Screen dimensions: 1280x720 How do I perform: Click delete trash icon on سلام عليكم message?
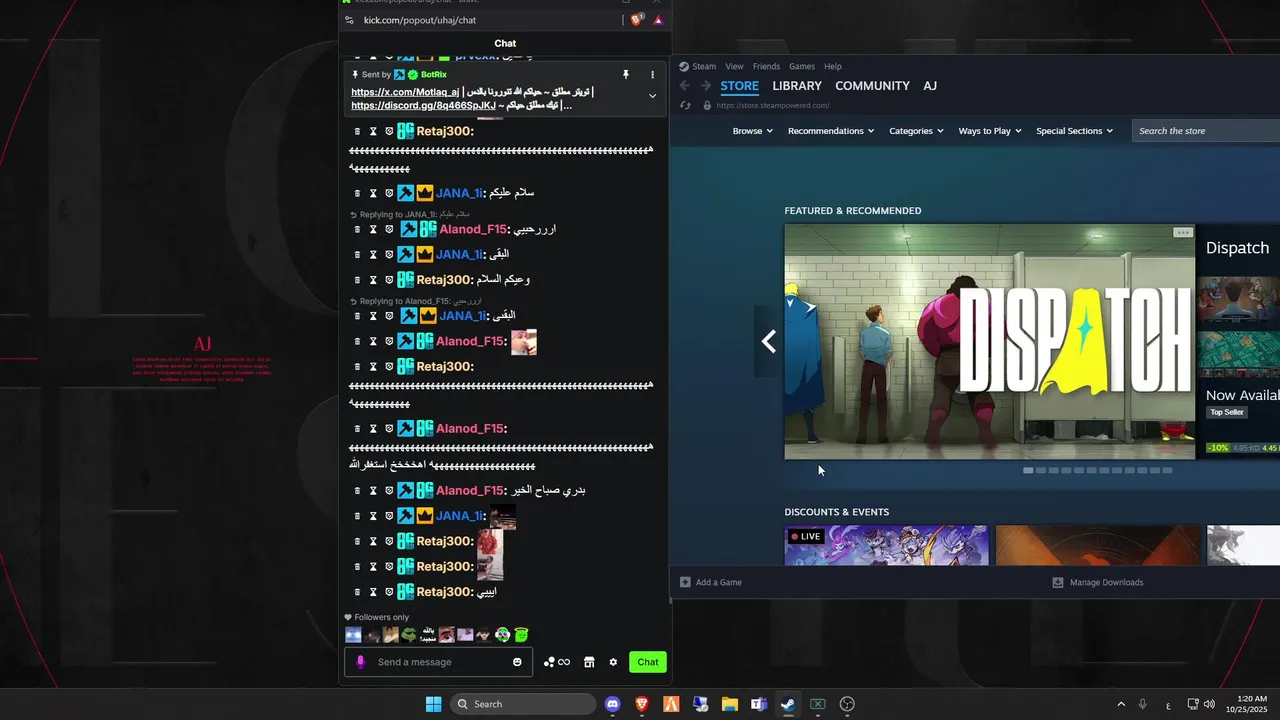tap(357, 193)
